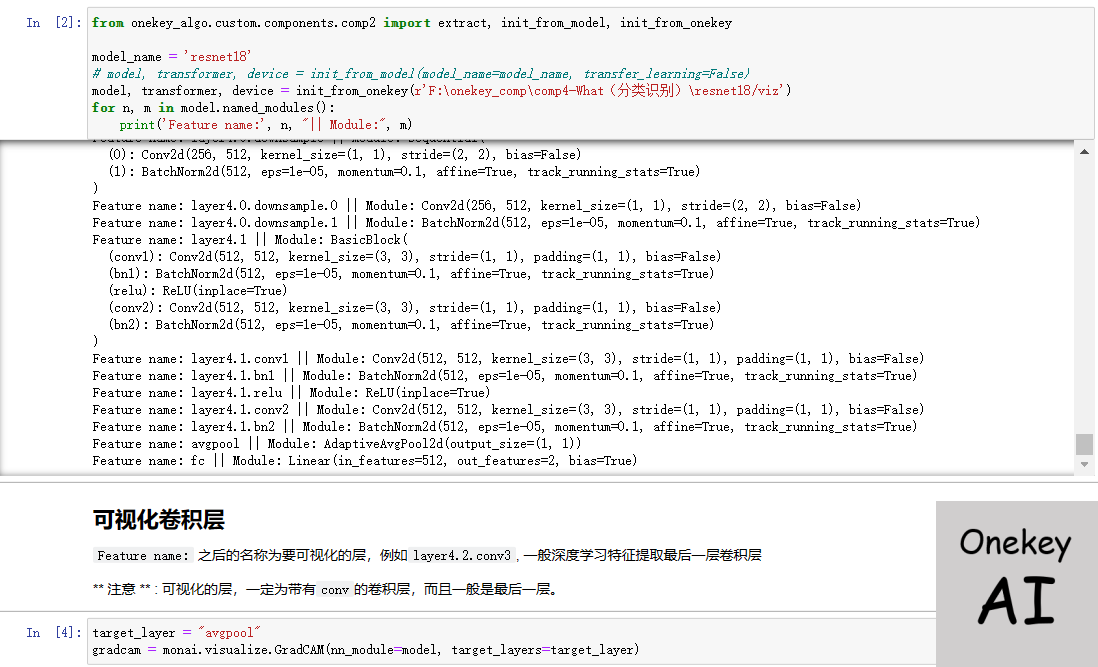Click the inline code layer4.2.conv3
Screen dimensions: 1098x667
coord(462,556)
